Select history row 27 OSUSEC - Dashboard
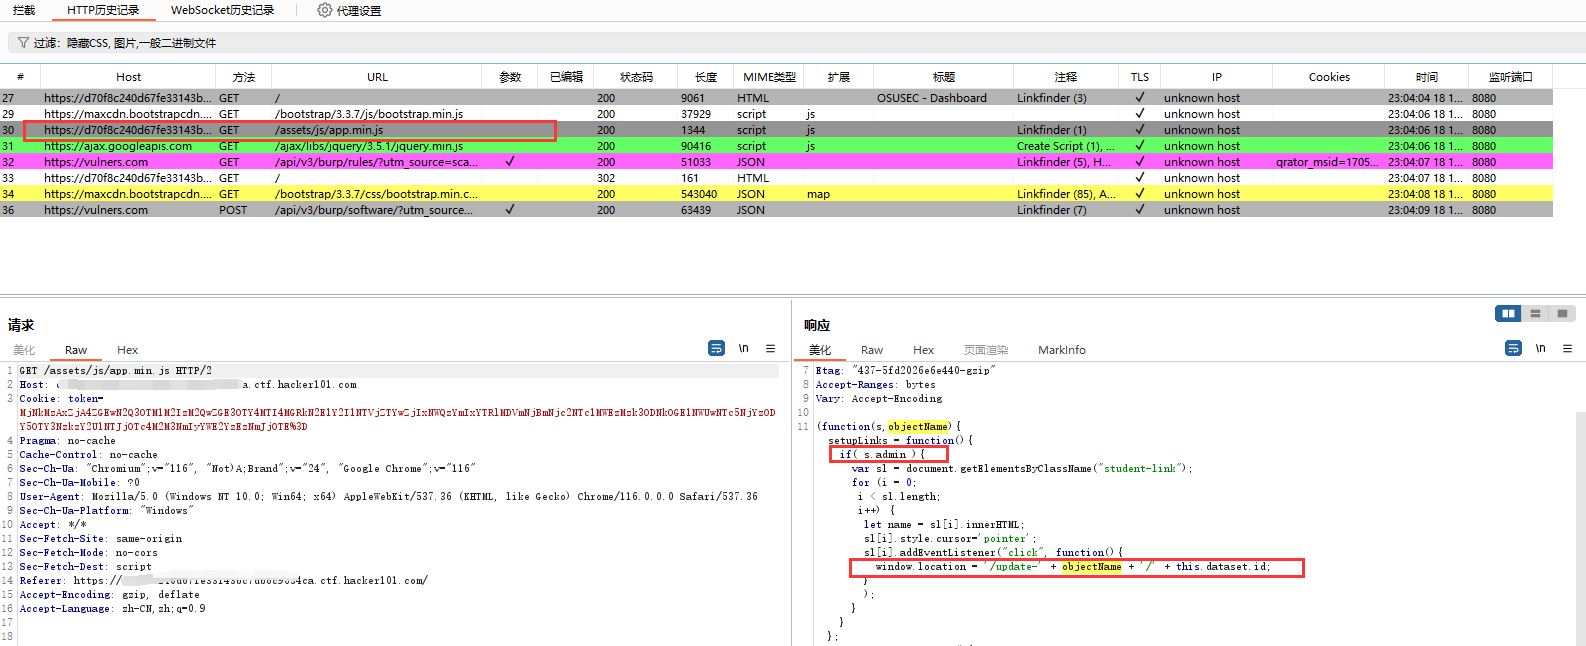Screen dimensions: 1586x646 (x=776, y=98)
